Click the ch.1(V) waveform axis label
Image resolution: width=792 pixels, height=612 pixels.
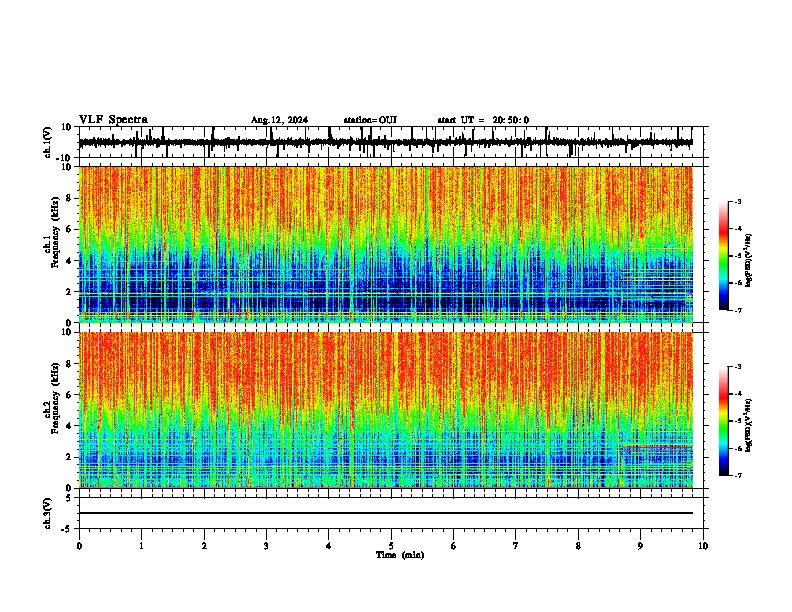coord(48,142)
